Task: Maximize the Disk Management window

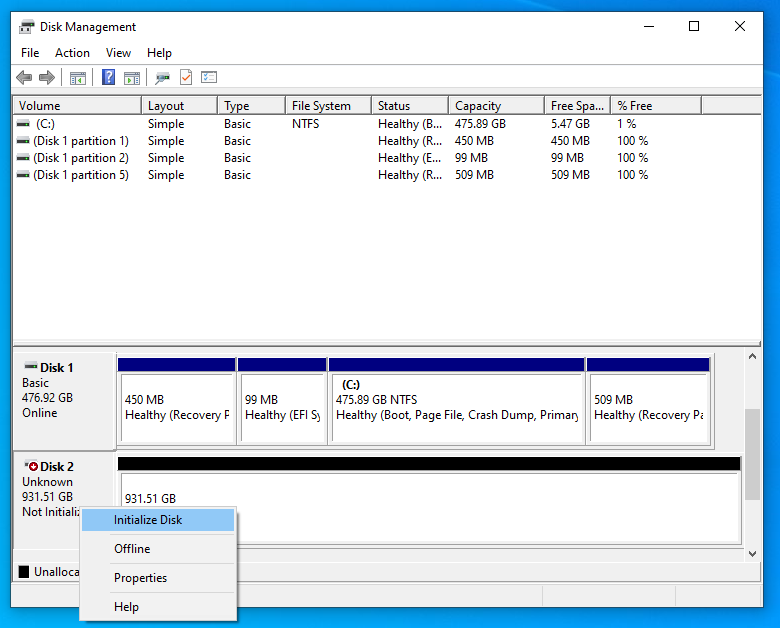Action: click(694, 26)
